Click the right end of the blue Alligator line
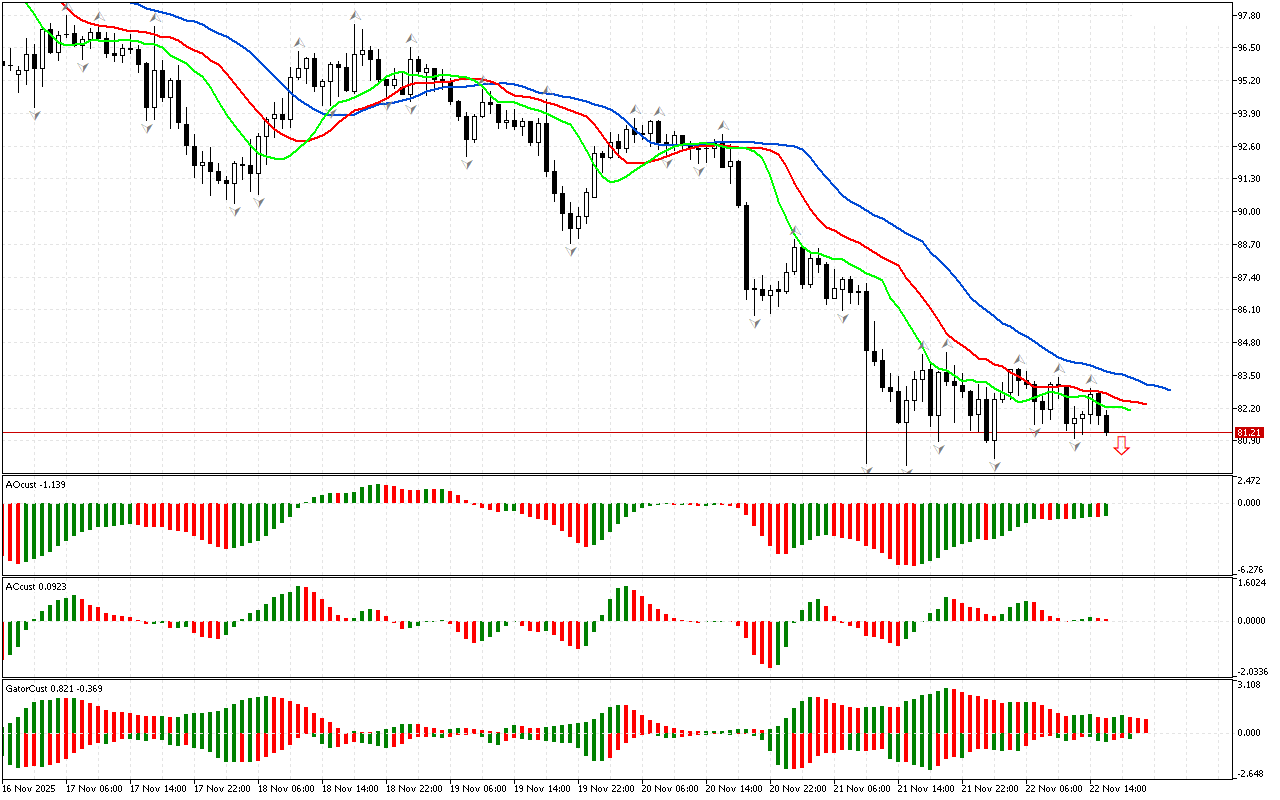 pyautogui.click(x=1168, y=389)
